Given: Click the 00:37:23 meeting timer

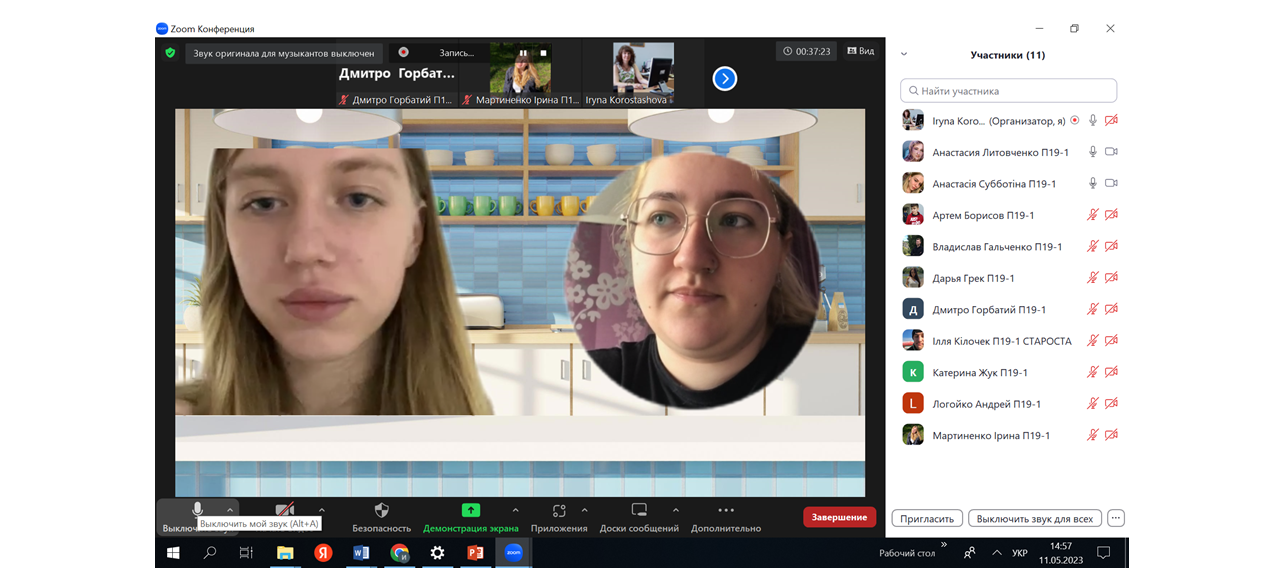Looking at the screenshot, I should click(807, 51).
